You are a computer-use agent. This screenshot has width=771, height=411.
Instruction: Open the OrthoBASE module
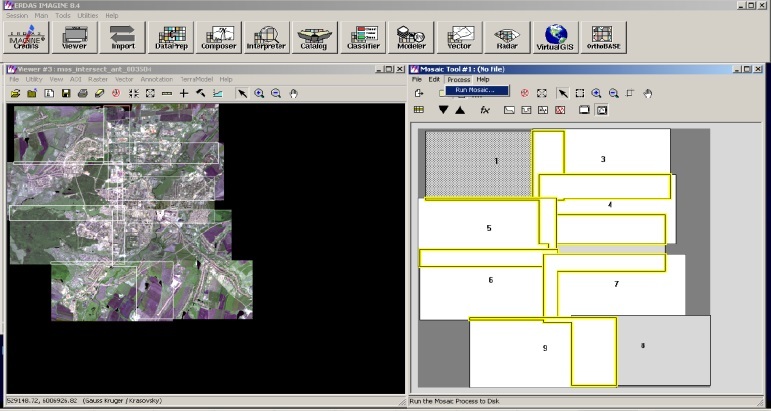[x=602, y=38]
